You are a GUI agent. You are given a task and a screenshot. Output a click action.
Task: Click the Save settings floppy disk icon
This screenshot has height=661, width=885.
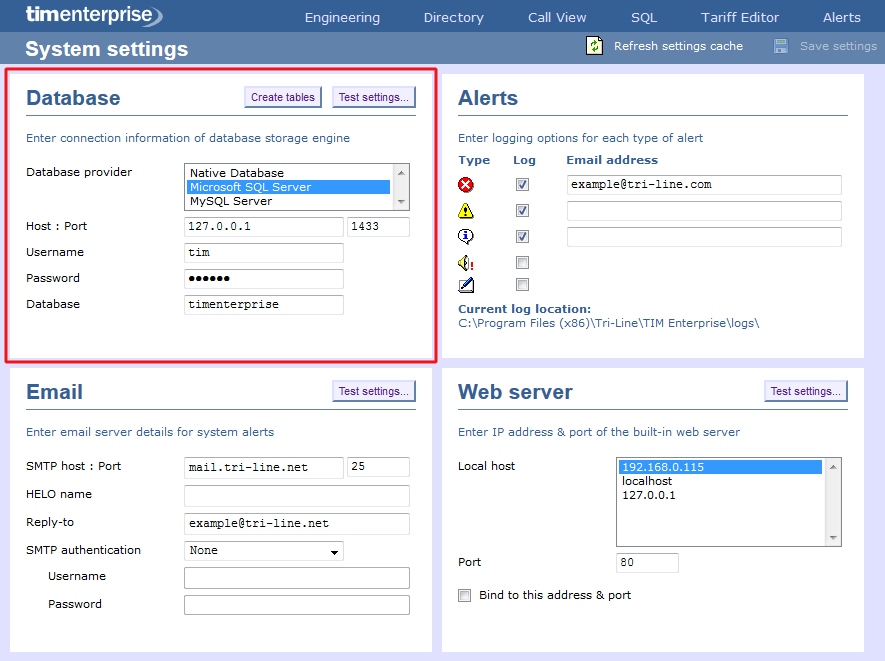[781, 46]
